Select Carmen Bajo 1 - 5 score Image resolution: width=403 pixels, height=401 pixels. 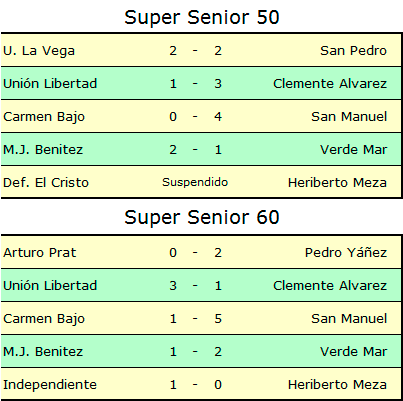pos(195,319)
